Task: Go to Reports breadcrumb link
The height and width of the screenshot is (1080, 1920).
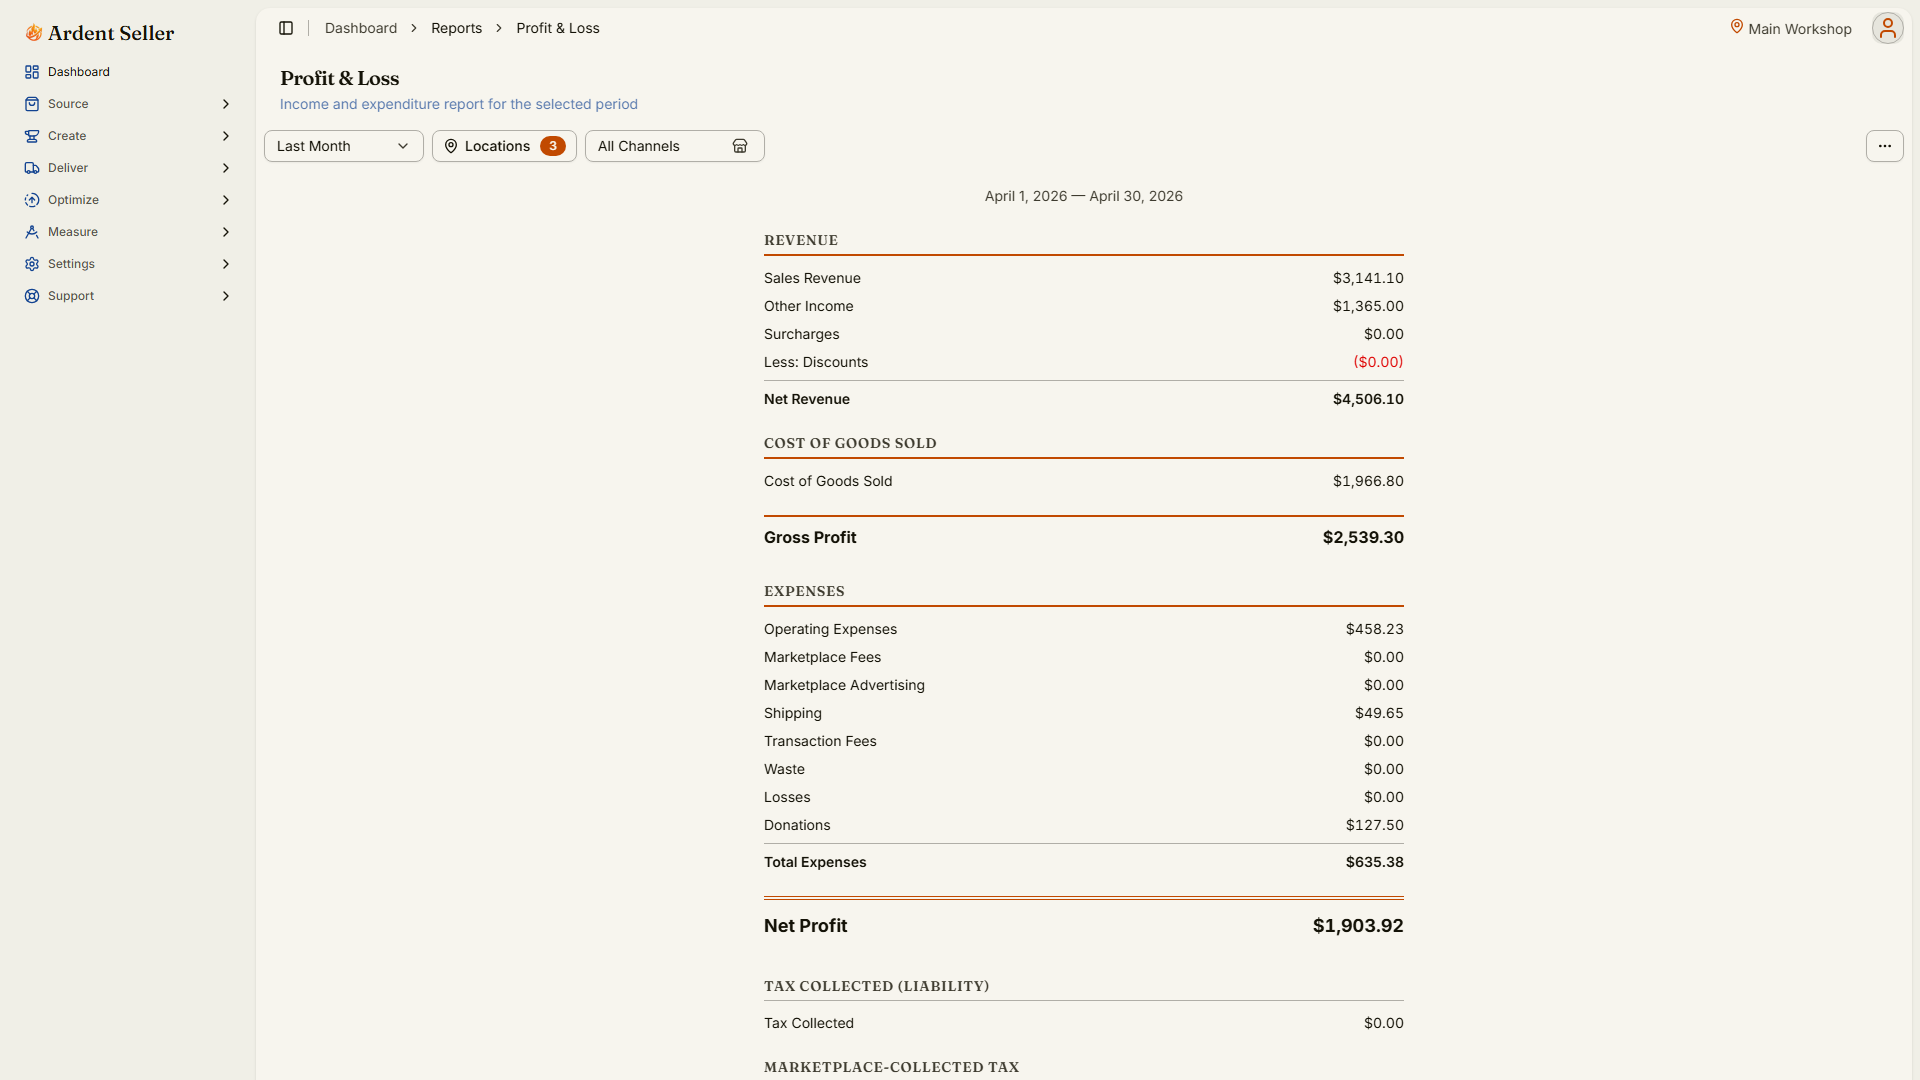Action: (456, 28)
